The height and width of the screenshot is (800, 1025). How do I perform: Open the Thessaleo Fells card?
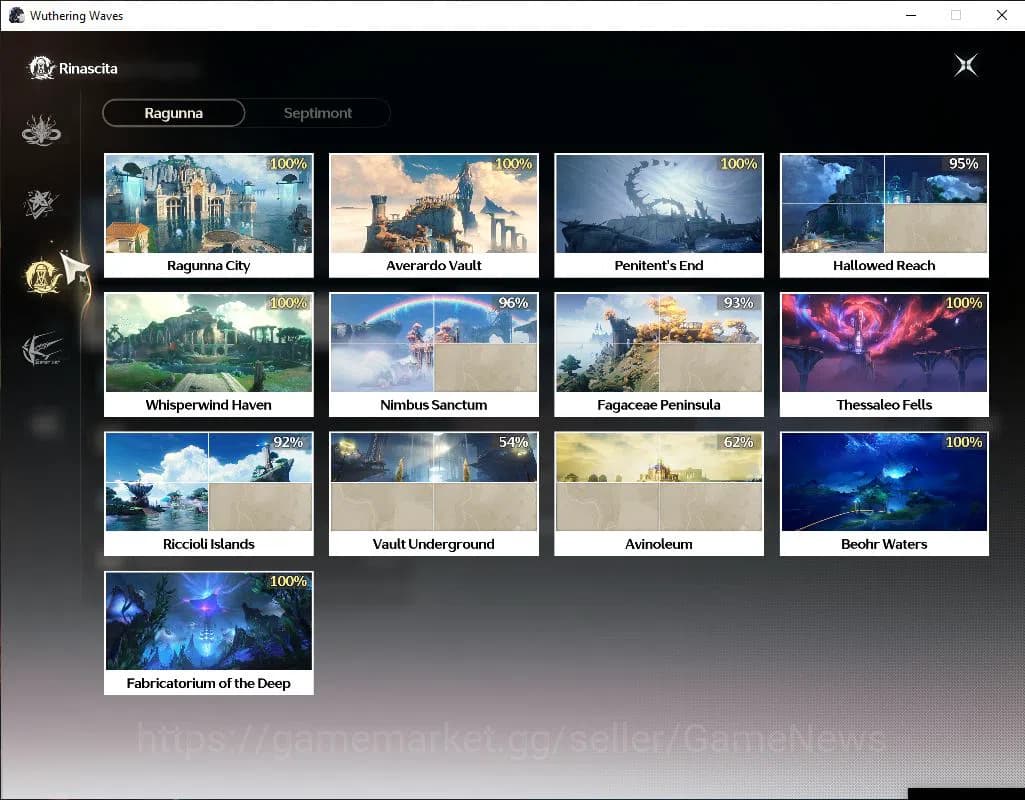884,355
